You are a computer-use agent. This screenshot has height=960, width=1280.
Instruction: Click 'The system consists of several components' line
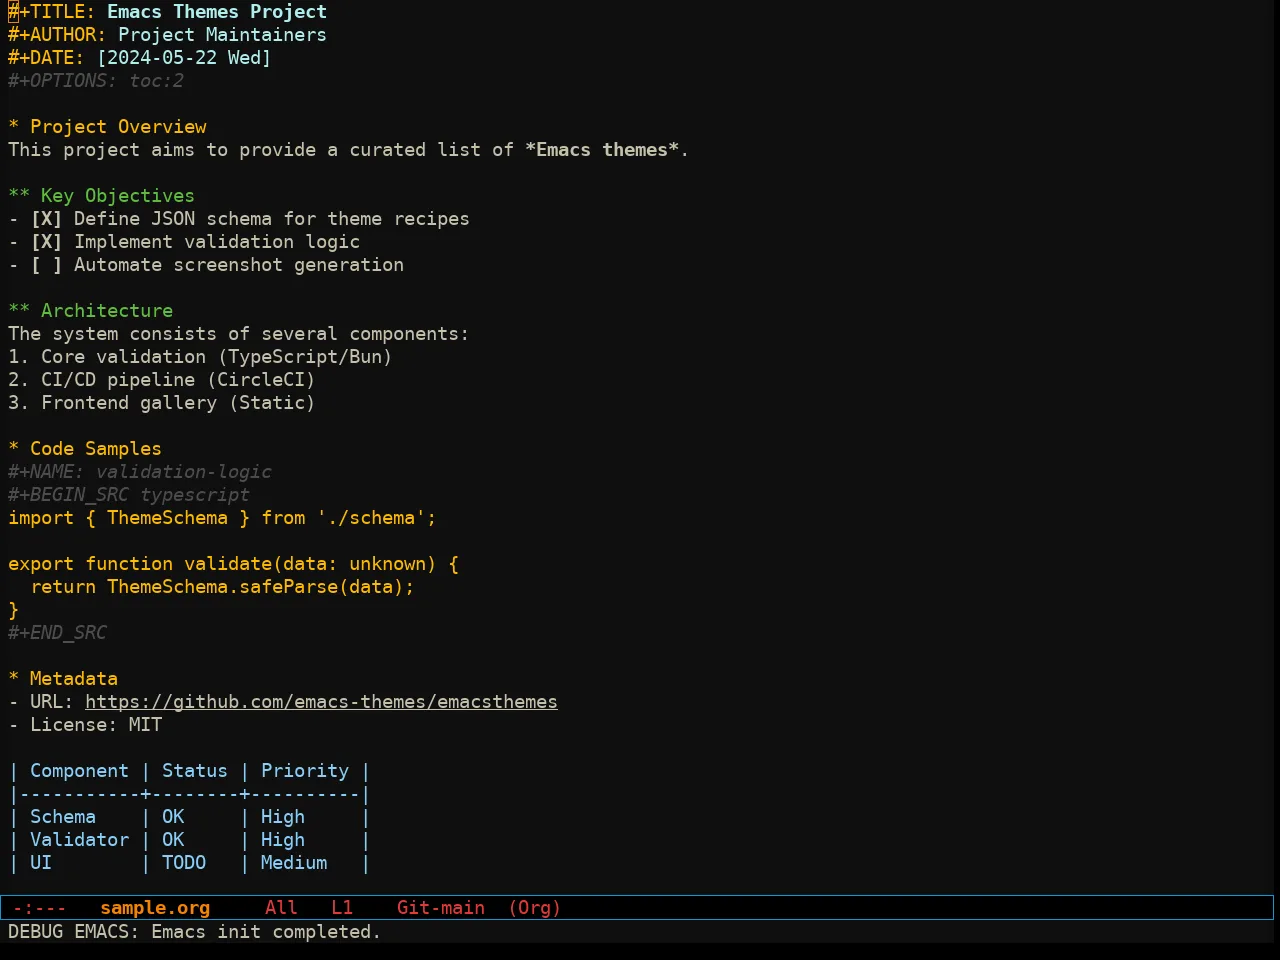pyautogui.click(x=238, y=334)
